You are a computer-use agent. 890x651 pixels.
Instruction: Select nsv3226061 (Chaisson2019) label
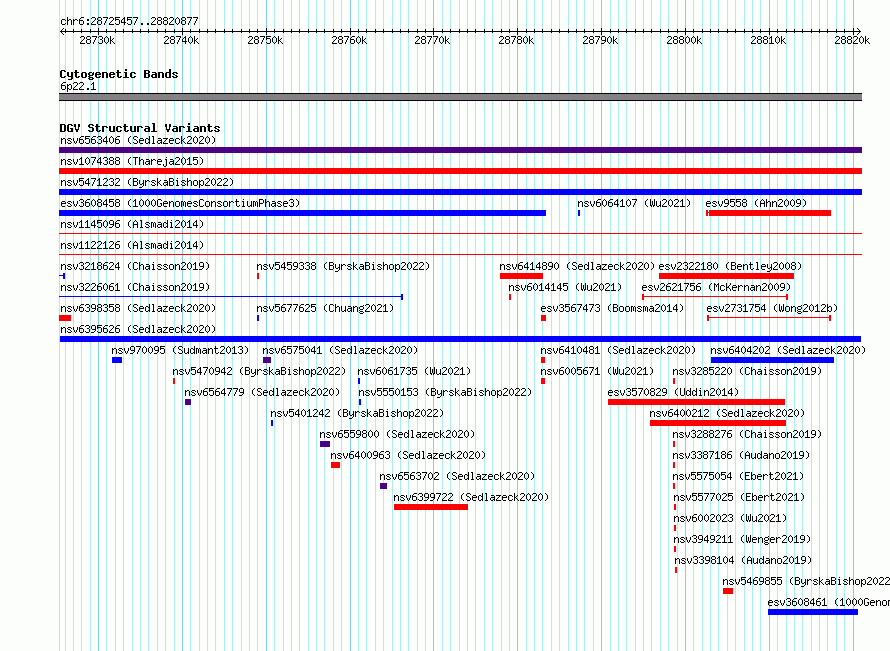[x=135, y=287]
